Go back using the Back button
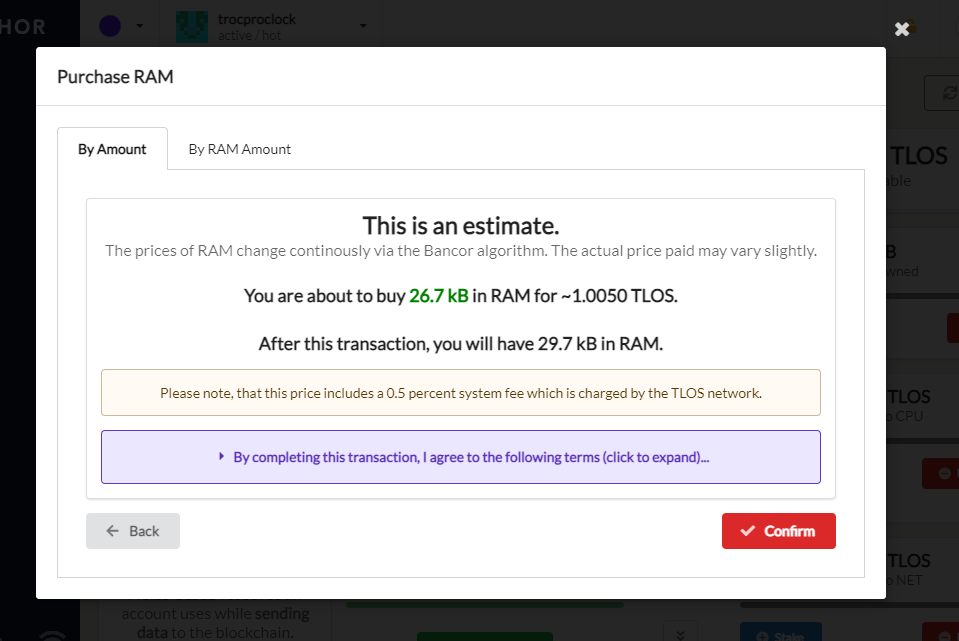This screenshot has width=959, height=641. [133, 531]
